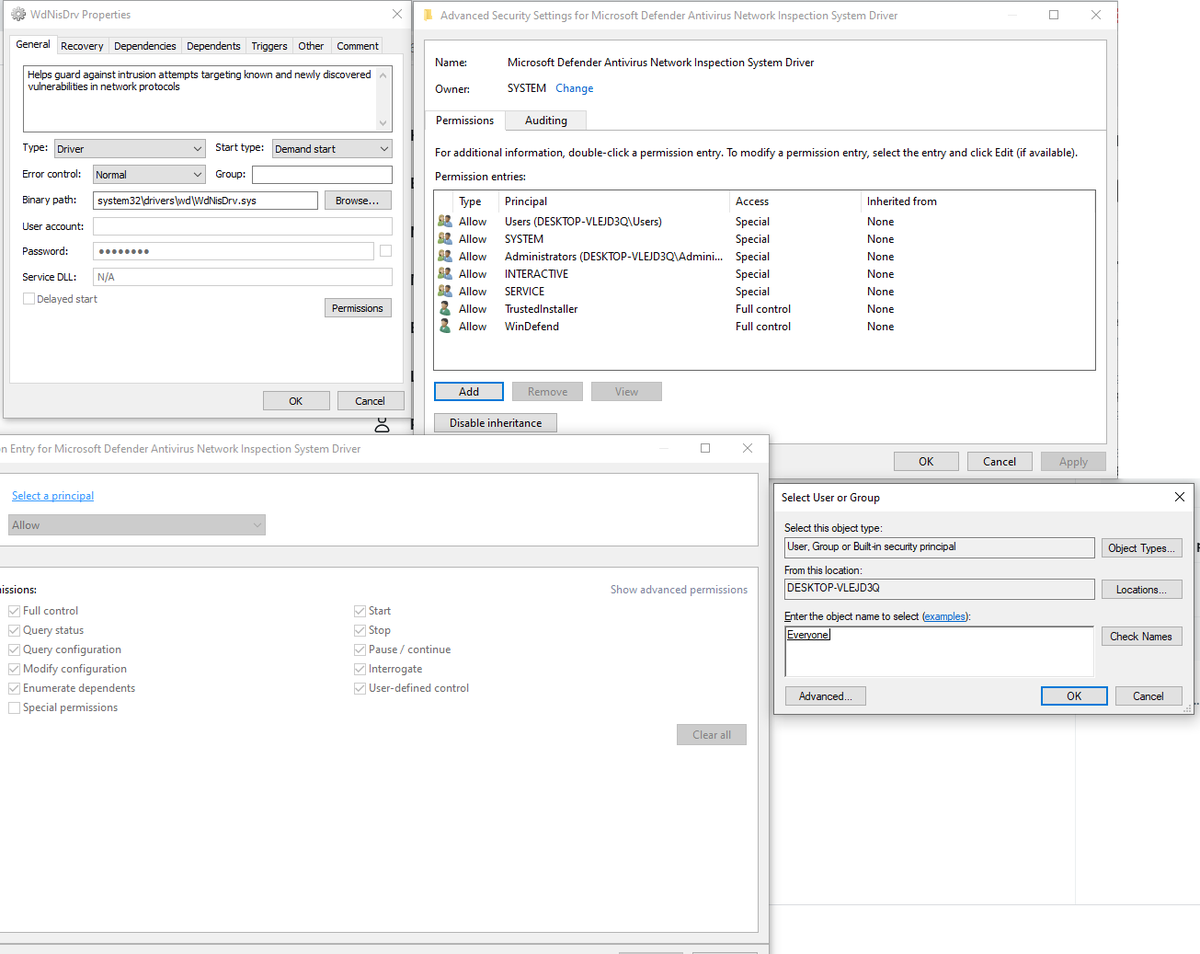Toggle the Enumerate dependents checkbox
Viewport: 1200px width, 954px height.
click(x=14, y=688)
